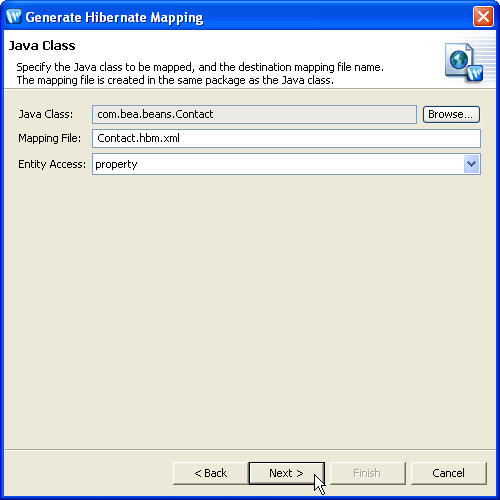Cancel the Generate Hibernate Mapping wizard
The width and height of the screenshot is (500, 500).
click(449, 473)
